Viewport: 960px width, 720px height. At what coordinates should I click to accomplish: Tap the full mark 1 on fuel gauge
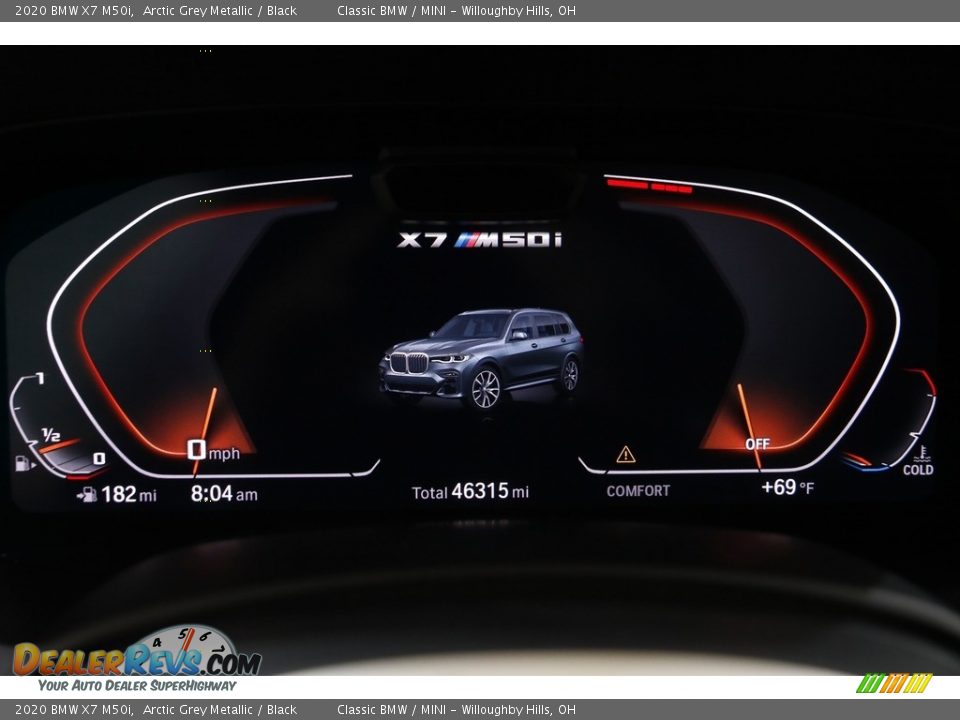click(40, 378)
